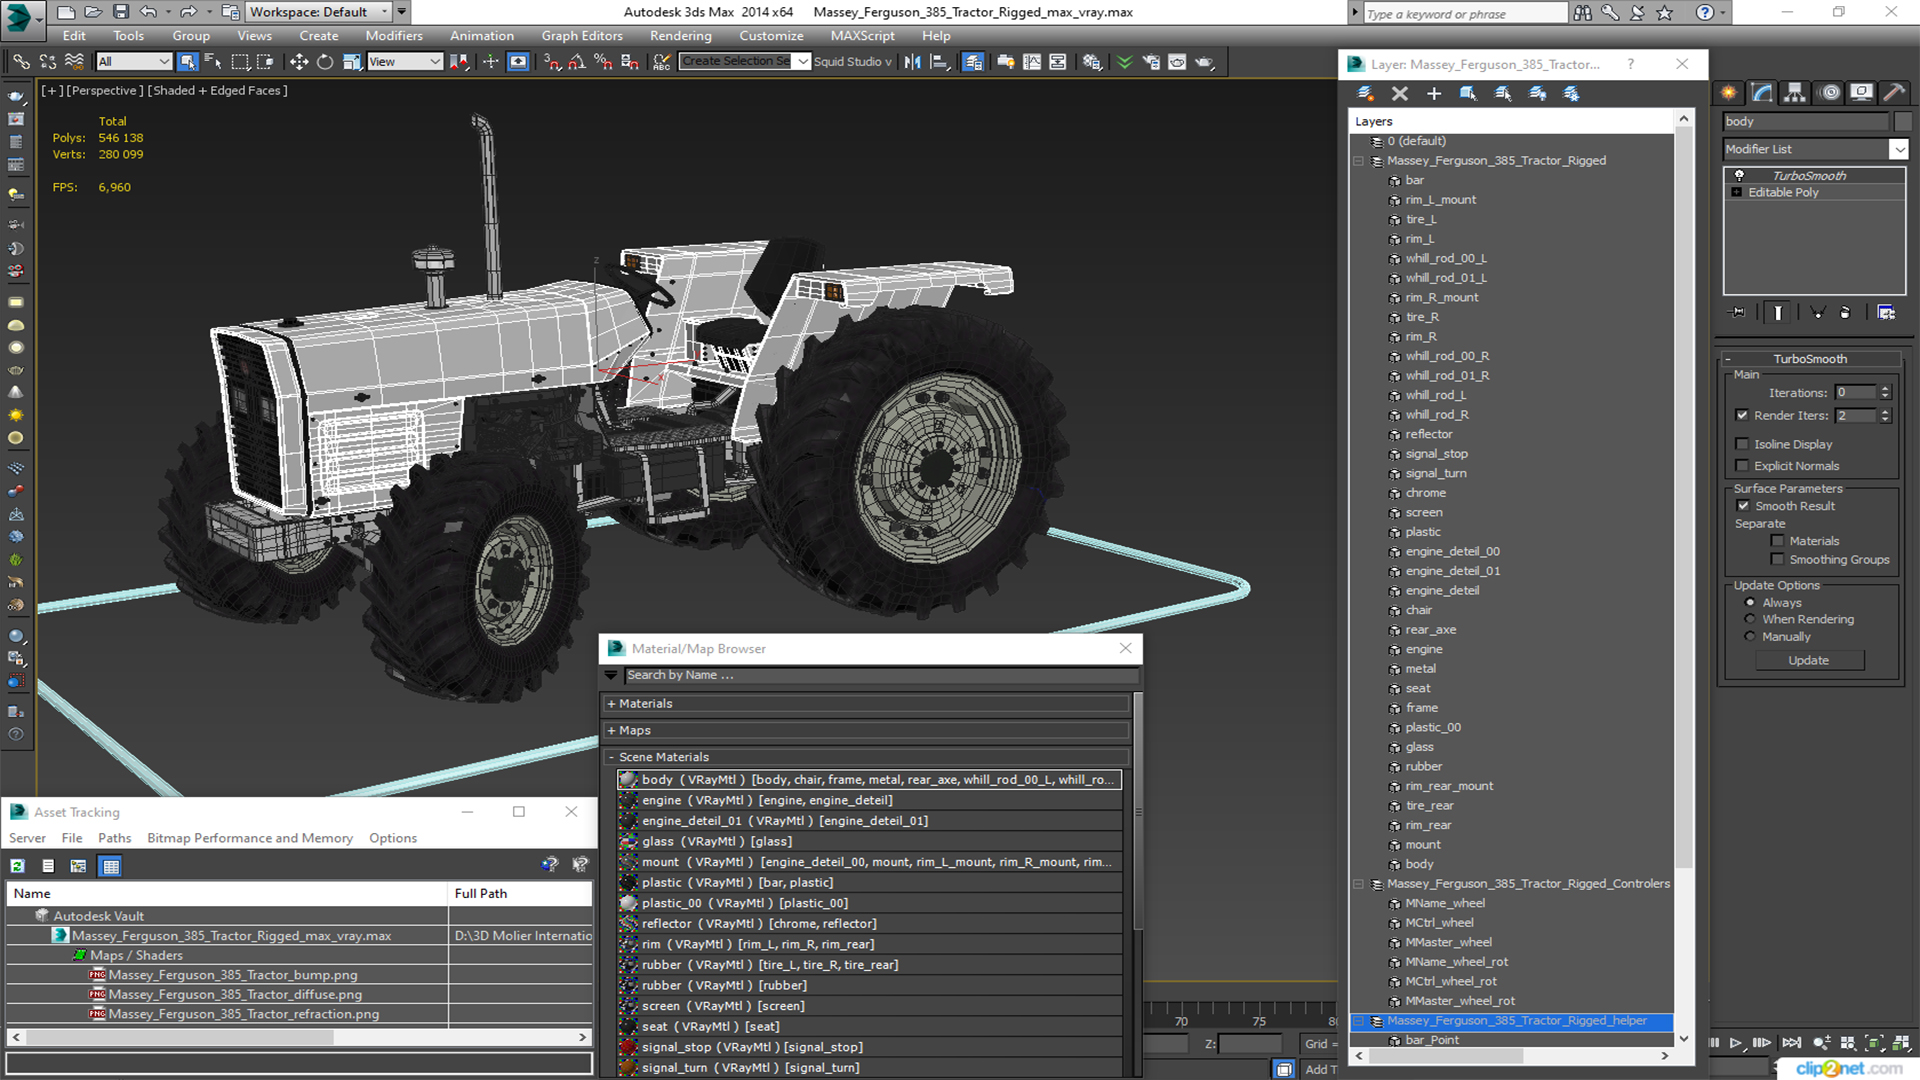Click the Mirror tool icon
Image resolution: width=1920 pixels, height=1080 pixels.
[913, 62]
